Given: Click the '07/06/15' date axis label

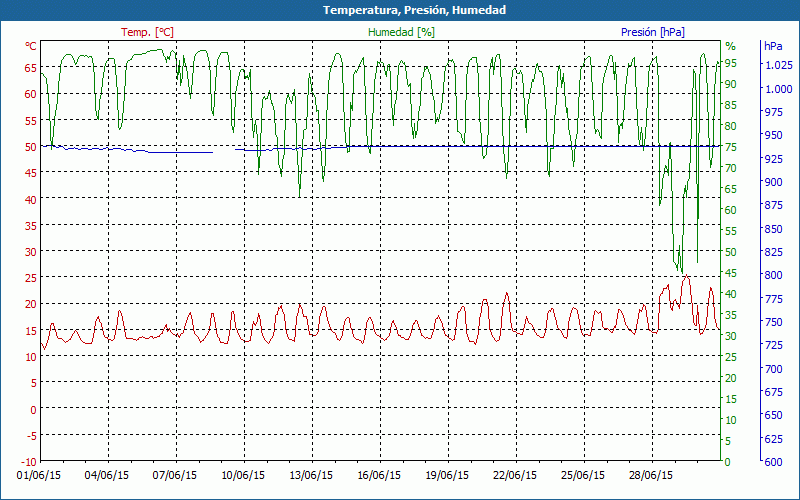Looking at the screenshot, I should tap(174, 475).
